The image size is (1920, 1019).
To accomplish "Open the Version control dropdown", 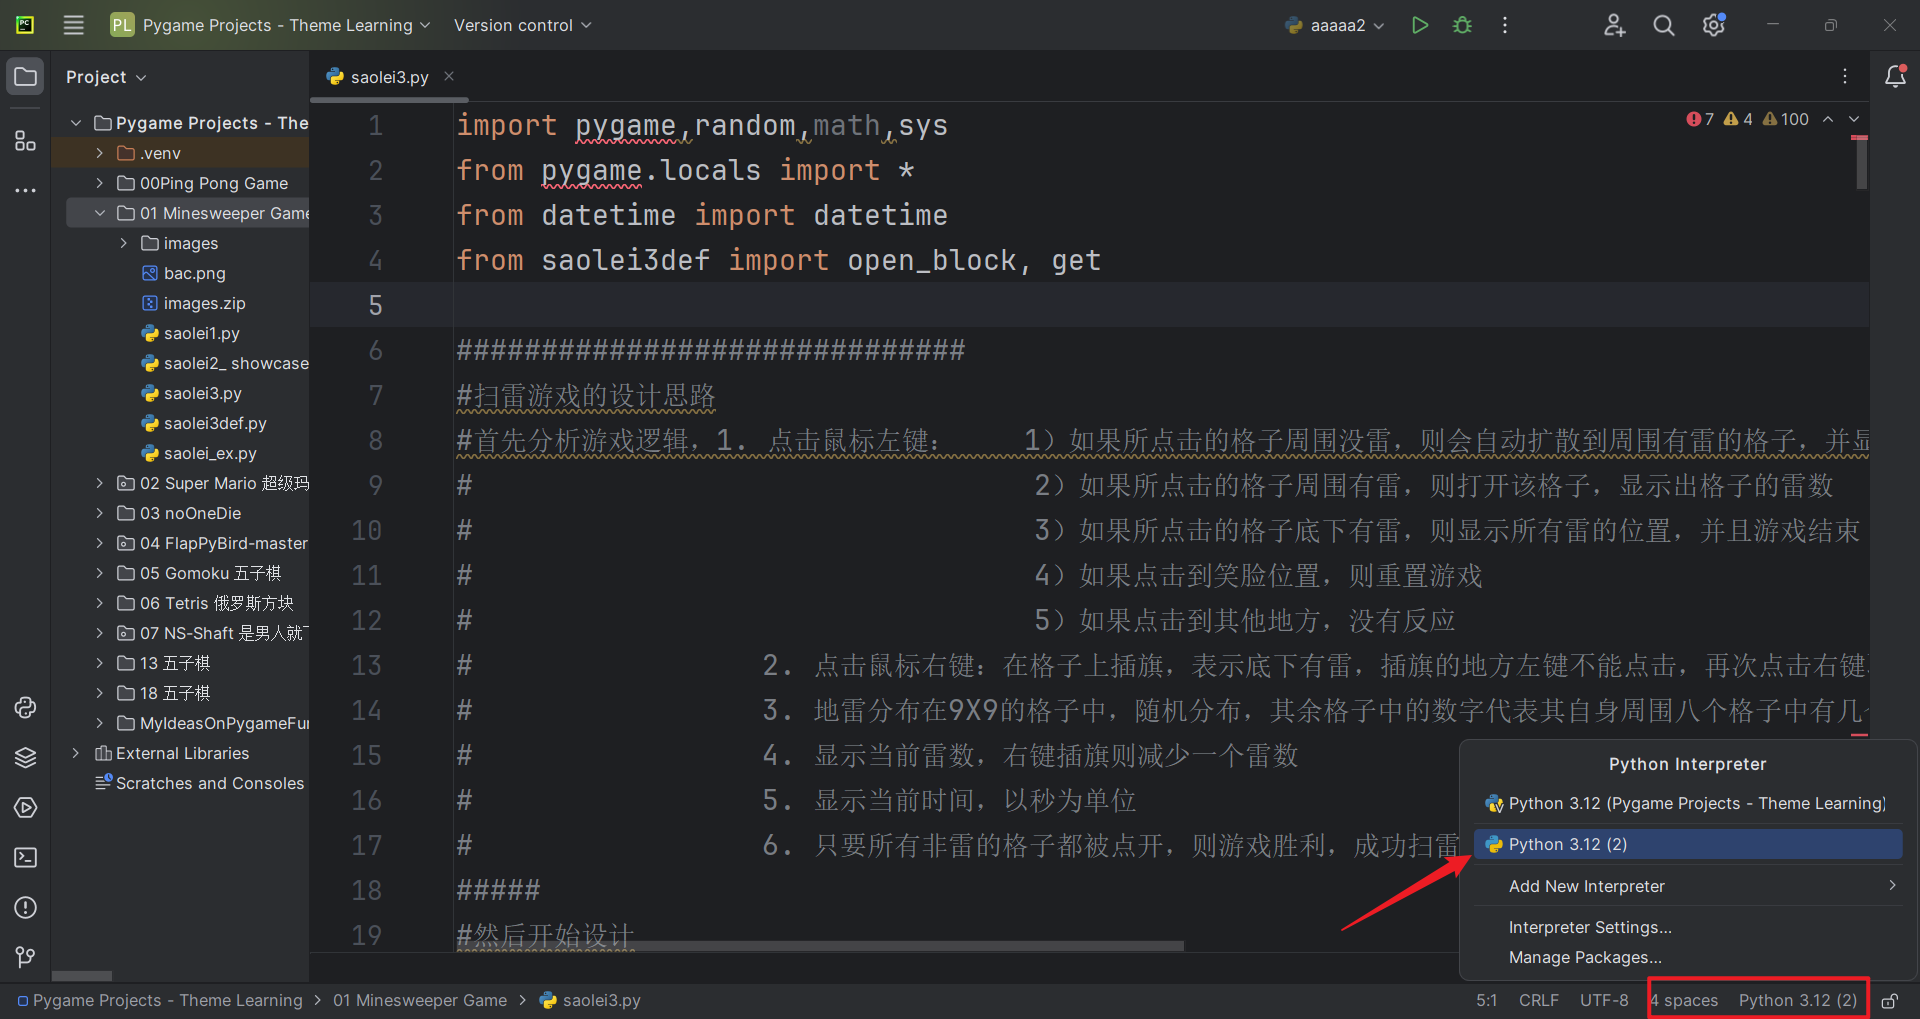I will tap(522, 25).
